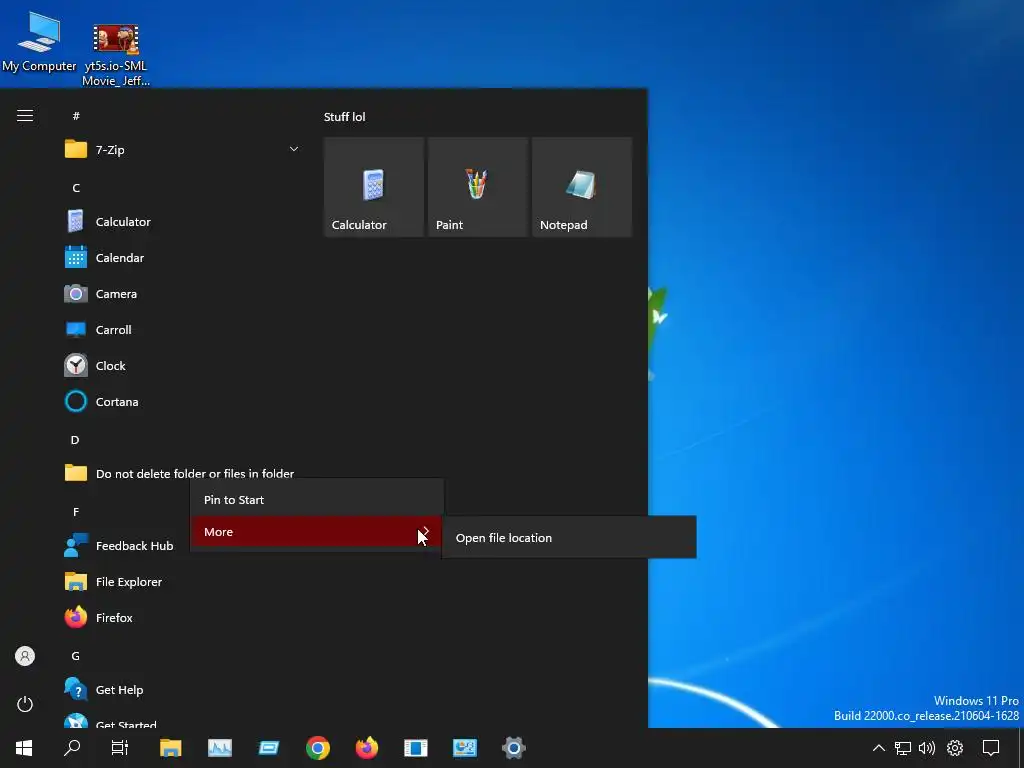This screenshot has height=768, width=1024.
Task: Open the Clock app
Action: [182, 365]
